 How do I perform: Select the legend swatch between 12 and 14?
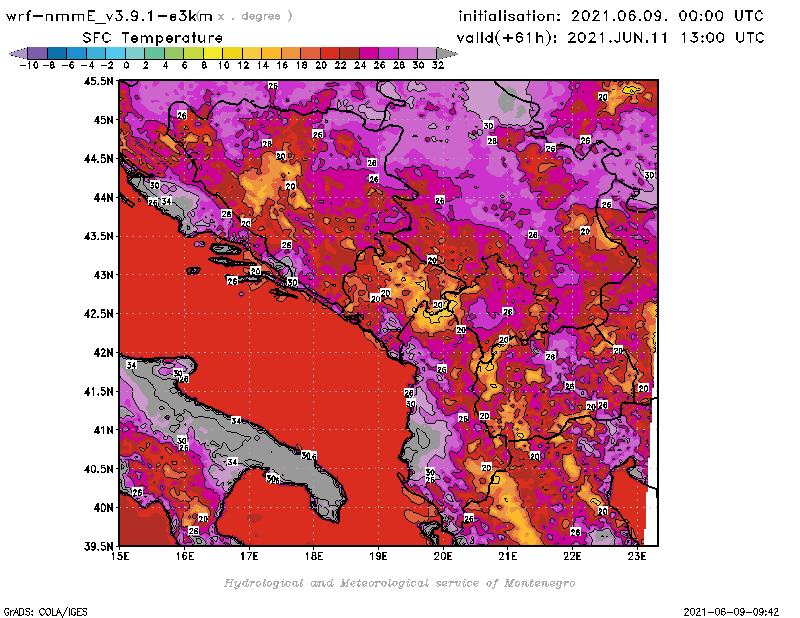pos(252,53)
